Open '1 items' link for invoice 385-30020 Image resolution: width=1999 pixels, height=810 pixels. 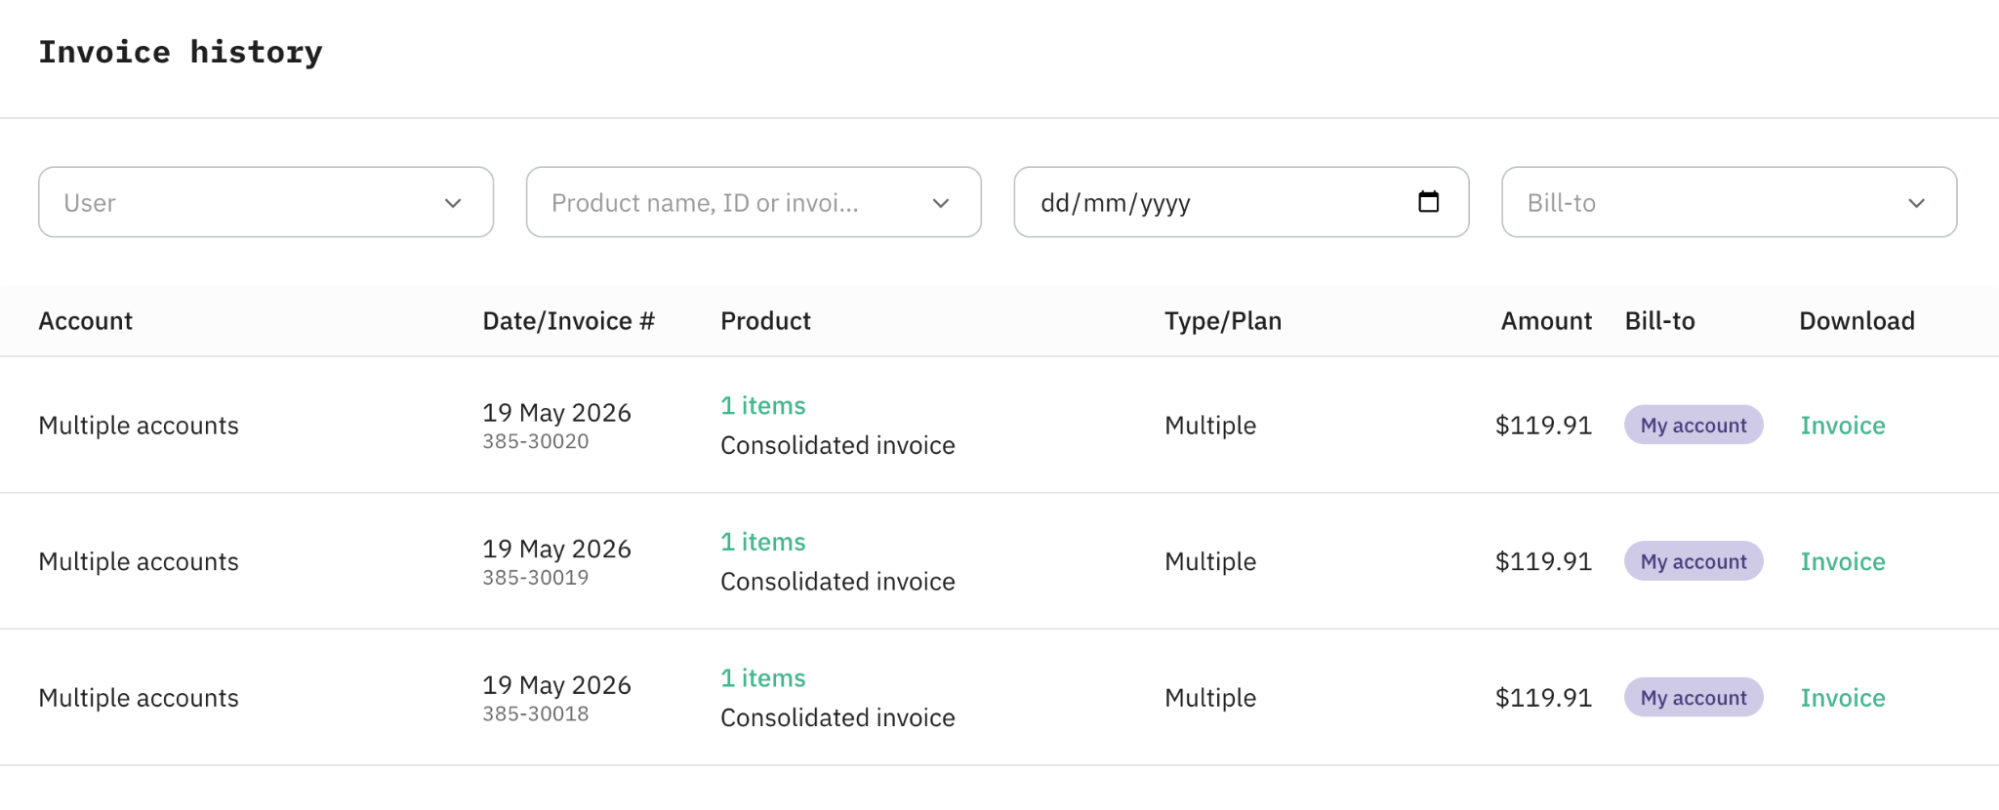763,406
